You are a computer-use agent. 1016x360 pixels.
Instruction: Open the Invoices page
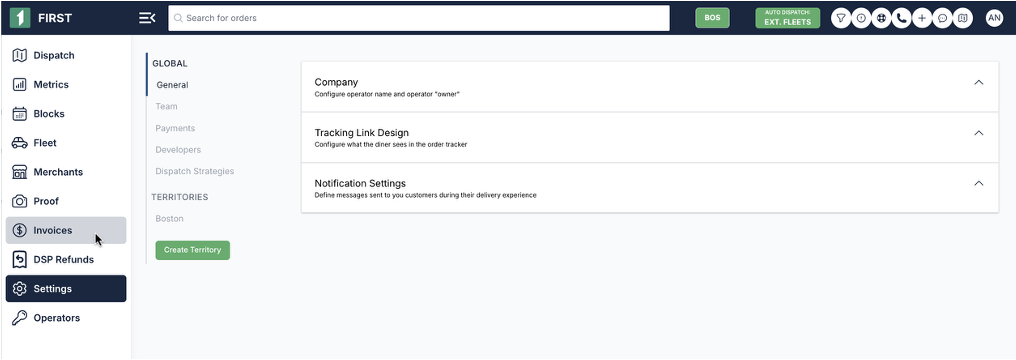tap(66, 231)
